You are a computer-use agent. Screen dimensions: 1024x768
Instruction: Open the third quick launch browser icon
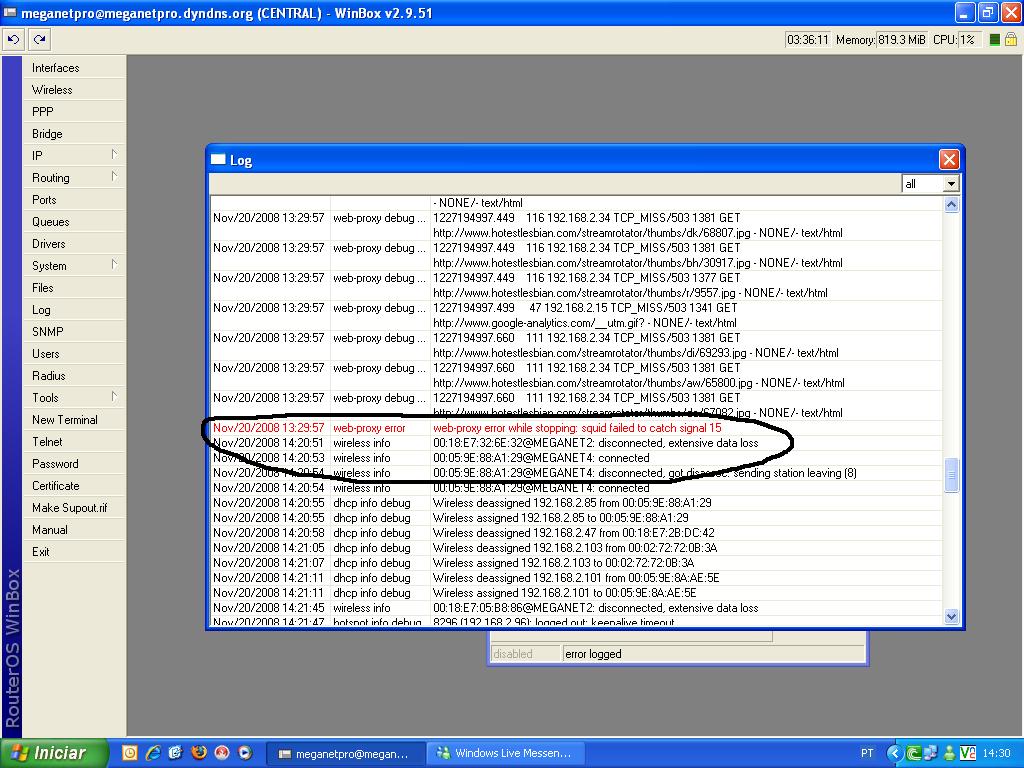[x=176, y=753]
